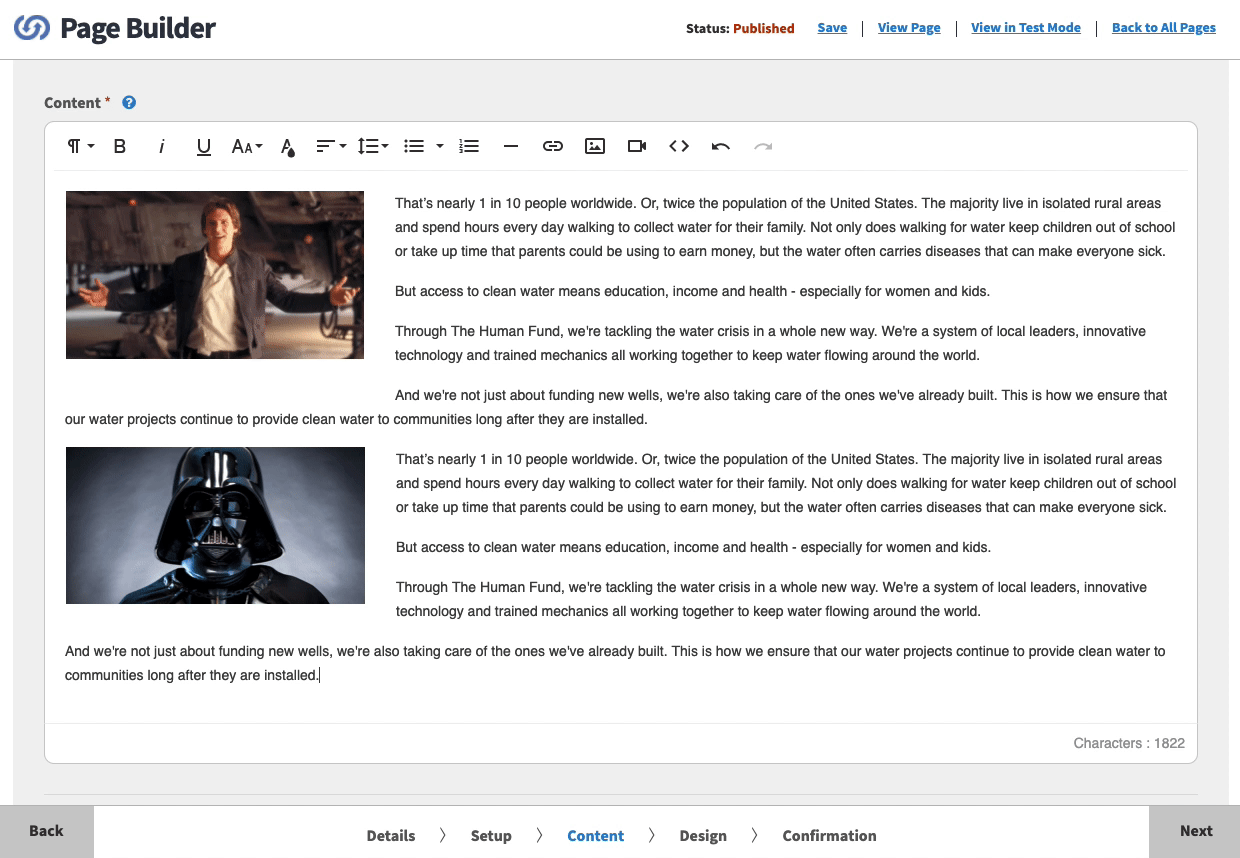Select the Content step
The height and width of the screenshot is (858, 1240).
pos(596,836)
